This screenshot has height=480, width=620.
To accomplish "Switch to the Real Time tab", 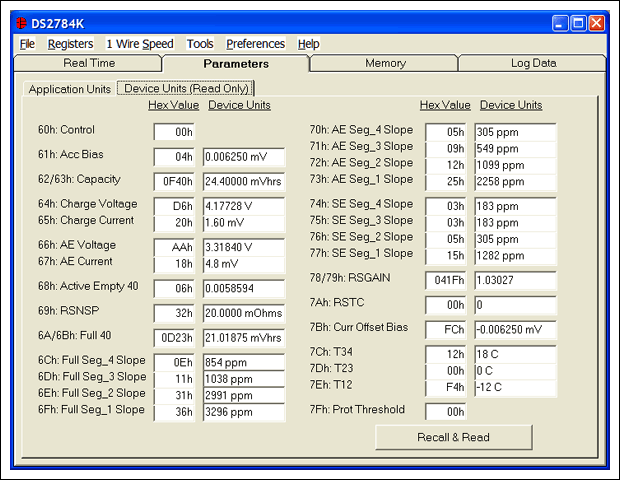I will pyautogui.click(x=89, y=63).
